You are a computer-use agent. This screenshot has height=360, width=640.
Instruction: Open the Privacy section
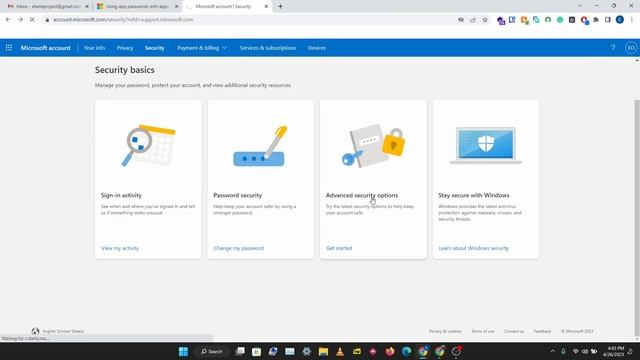tap(124, 48)
